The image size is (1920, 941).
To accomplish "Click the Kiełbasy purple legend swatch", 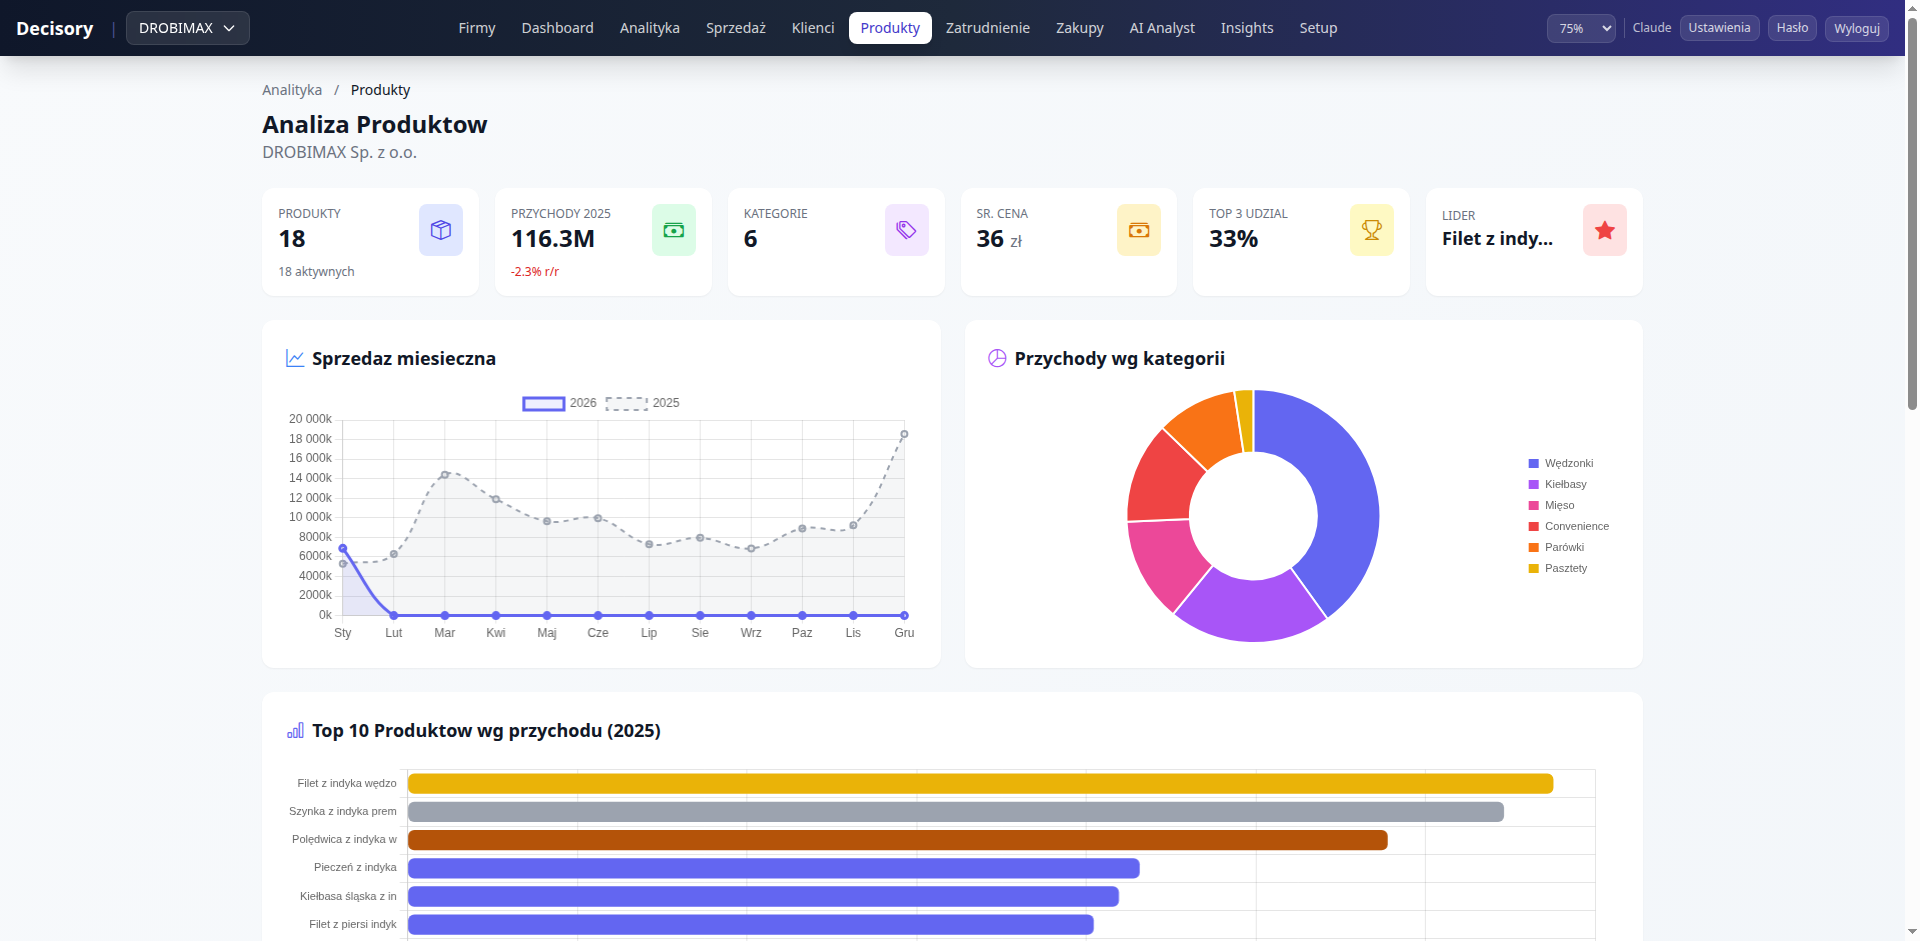I will (1533, 484).
